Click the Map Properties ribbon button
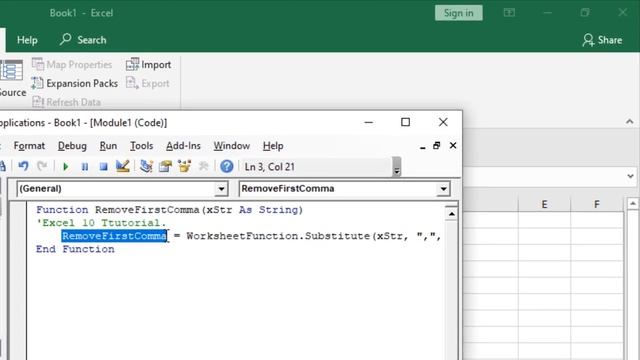Viewport: 640px width, 360px height. (72, 64)
